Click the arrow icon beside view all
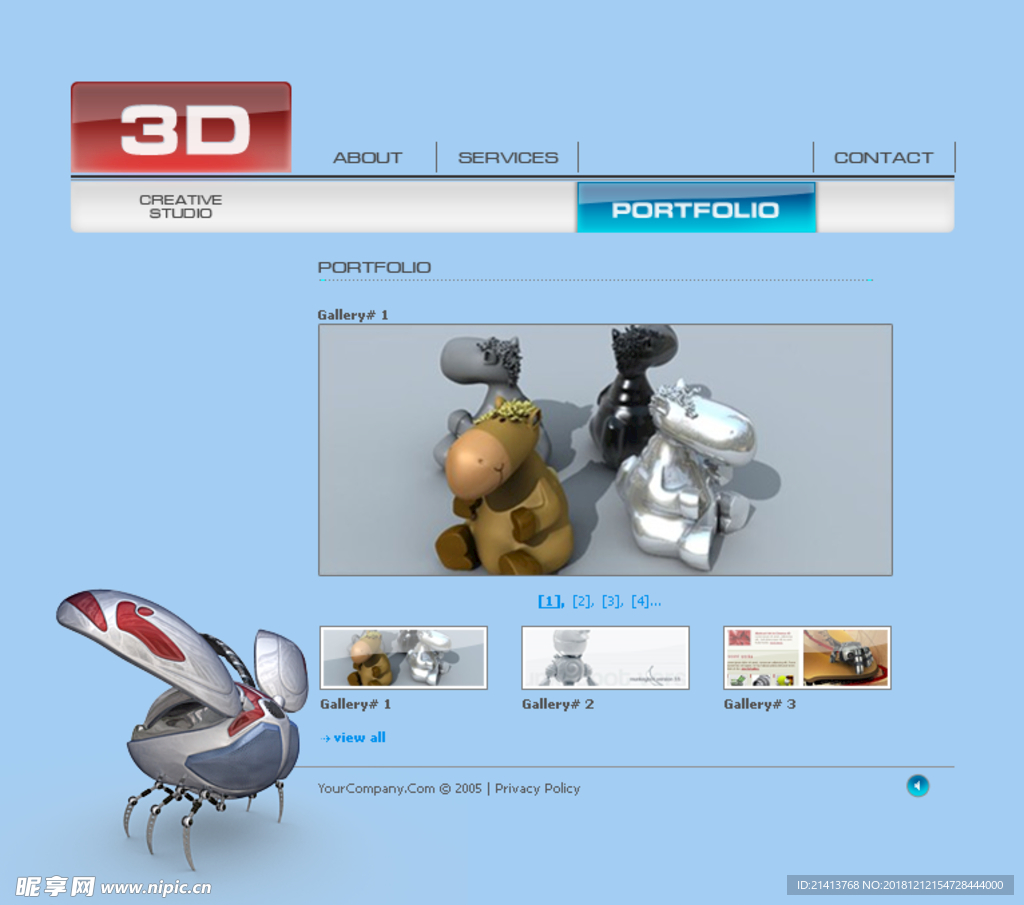 click(325, 738)
